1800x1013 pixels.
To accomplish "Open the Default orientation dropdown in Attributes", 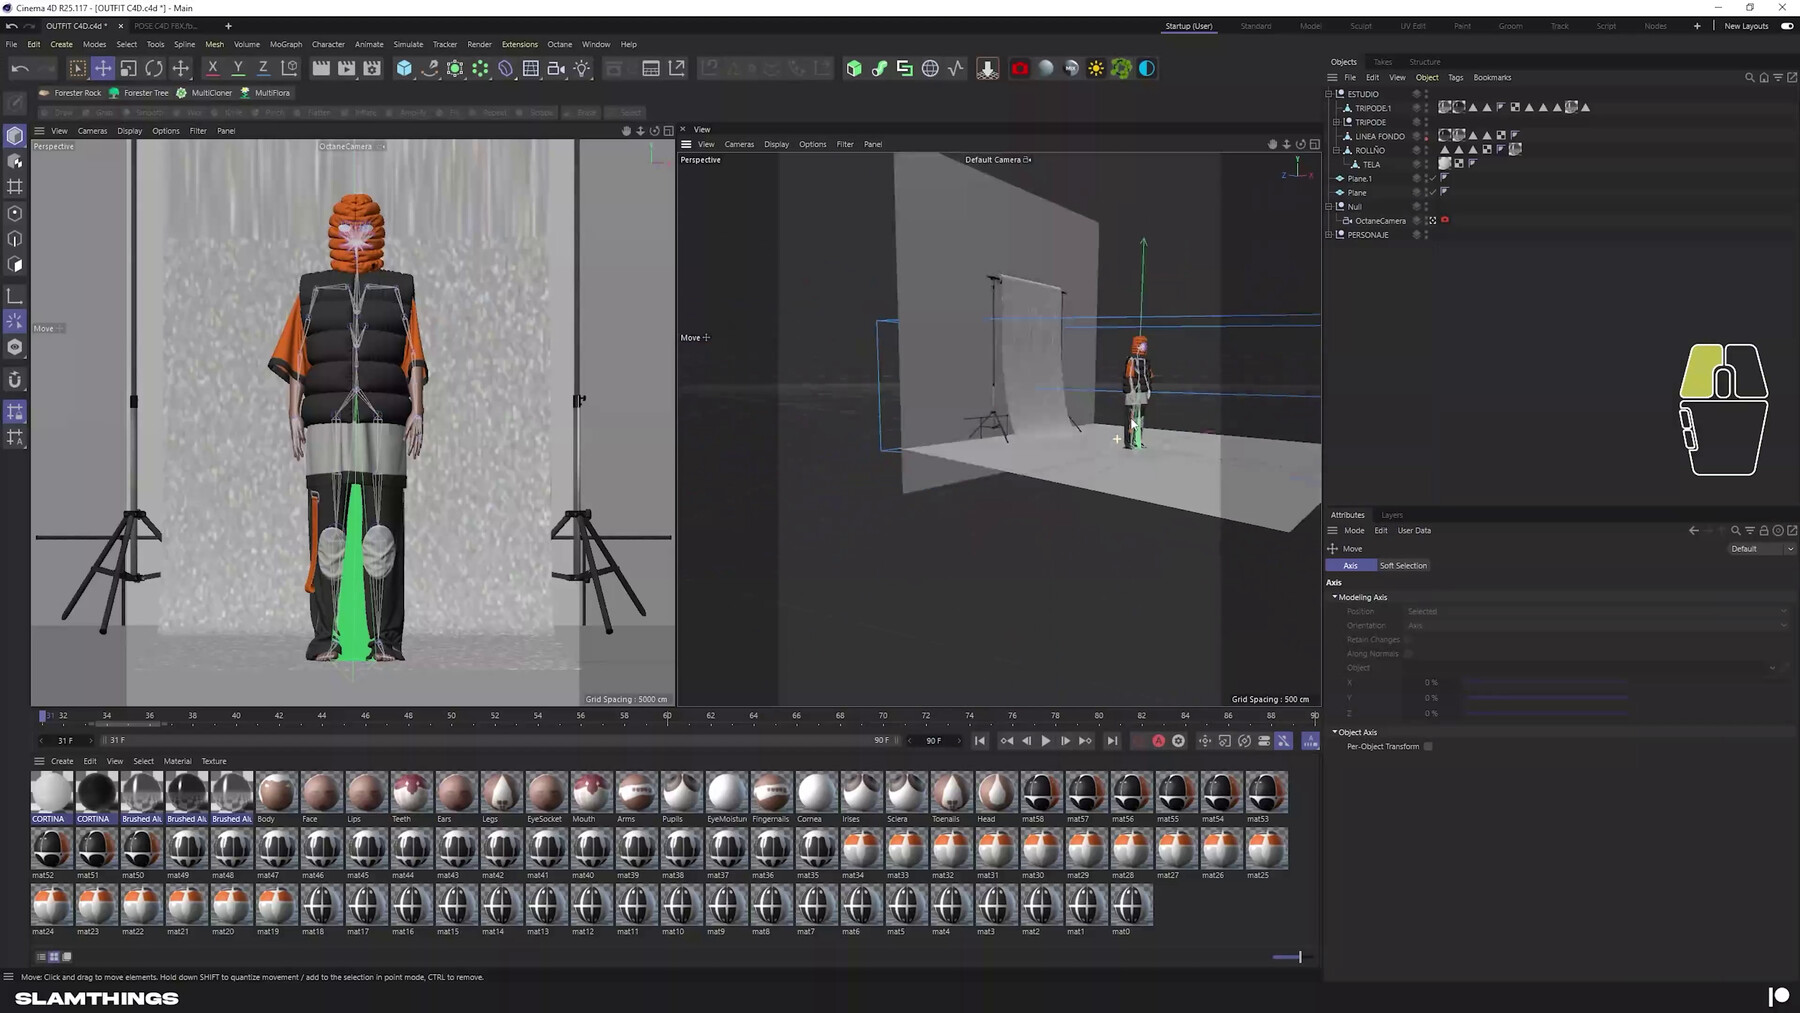I will [1762, 548].
